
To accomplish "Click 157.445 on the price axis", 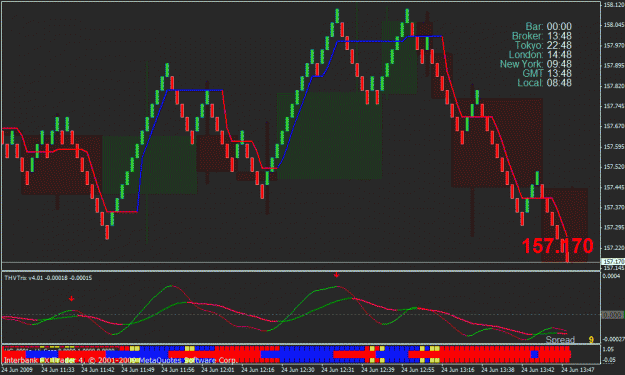I will (613, 187).
